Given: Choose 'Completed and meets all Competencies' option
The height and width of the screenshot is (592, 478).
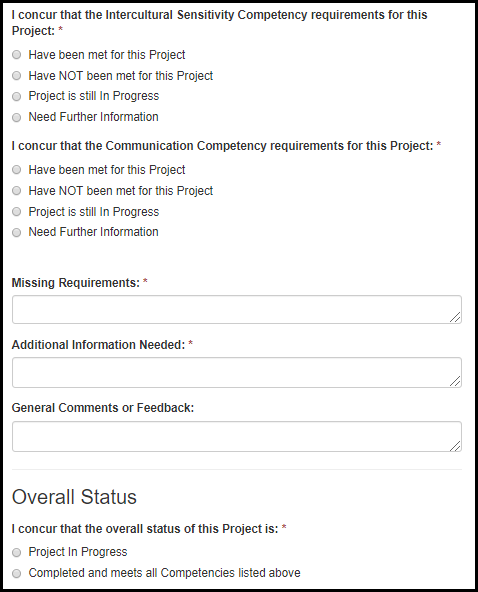Looking at the screenshot, I should (x=16, y=574).
